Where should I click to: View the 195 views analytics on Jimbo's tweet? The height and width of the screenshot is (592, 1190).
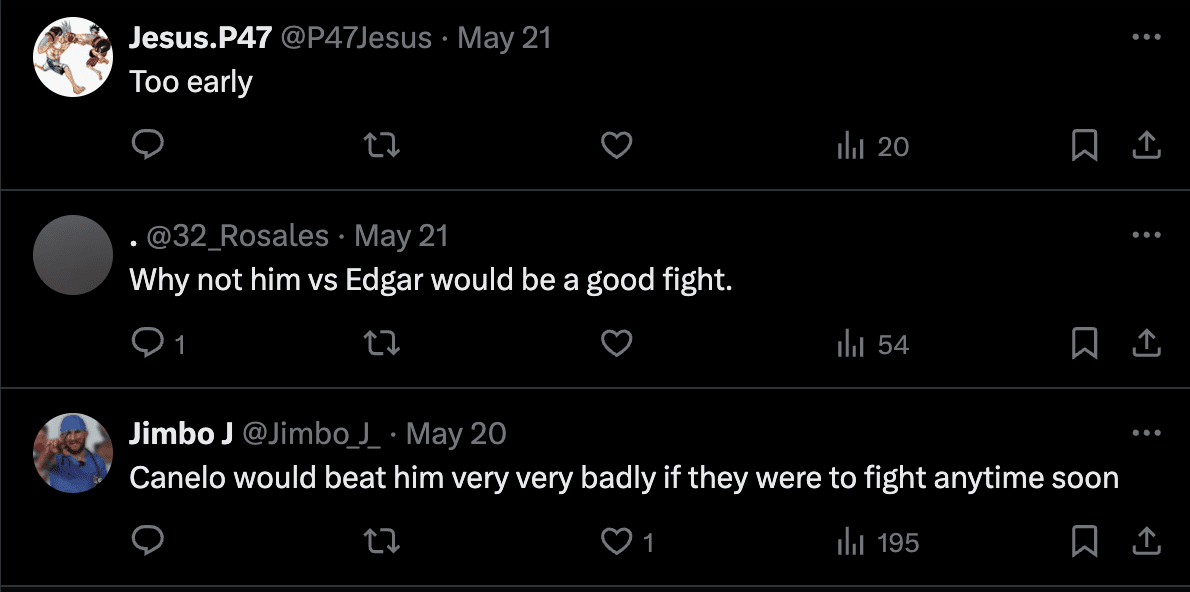[877, 542]
